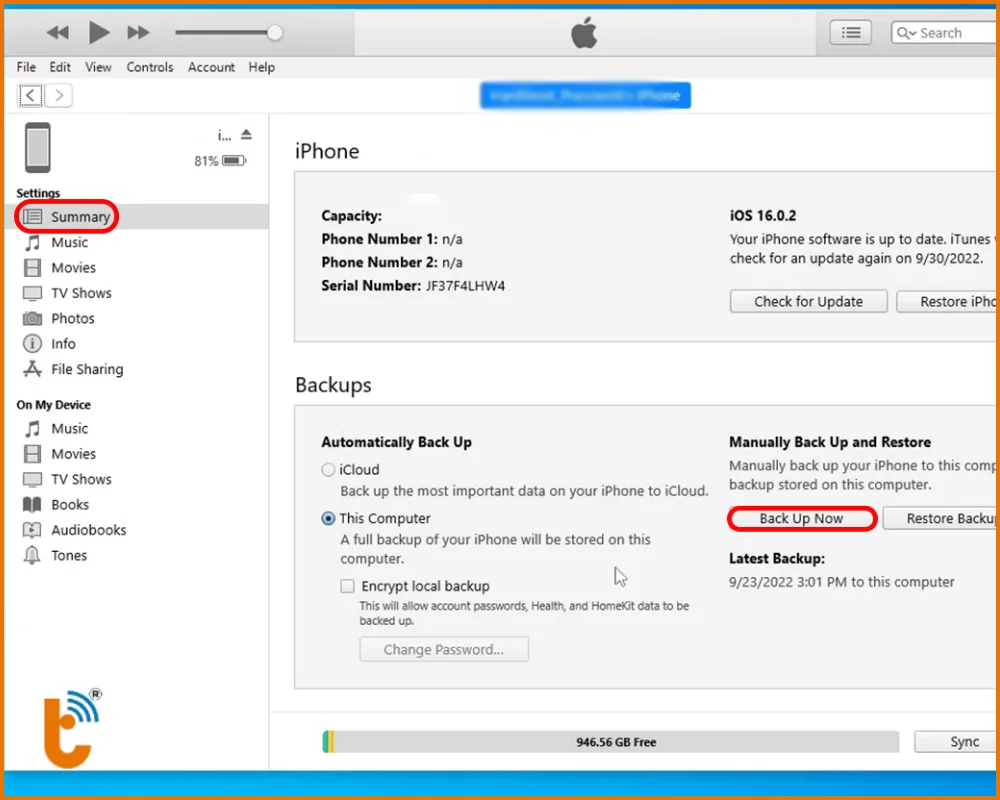Open the File menu
The width and height of the screenshot is (1000, 800).
[26, 67]
